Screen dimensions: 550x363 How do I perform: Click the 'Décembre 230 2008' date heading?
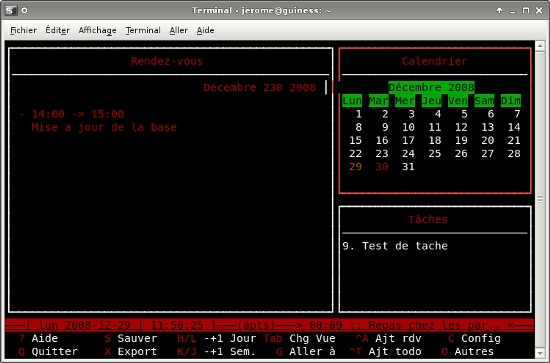click(260, 87)
